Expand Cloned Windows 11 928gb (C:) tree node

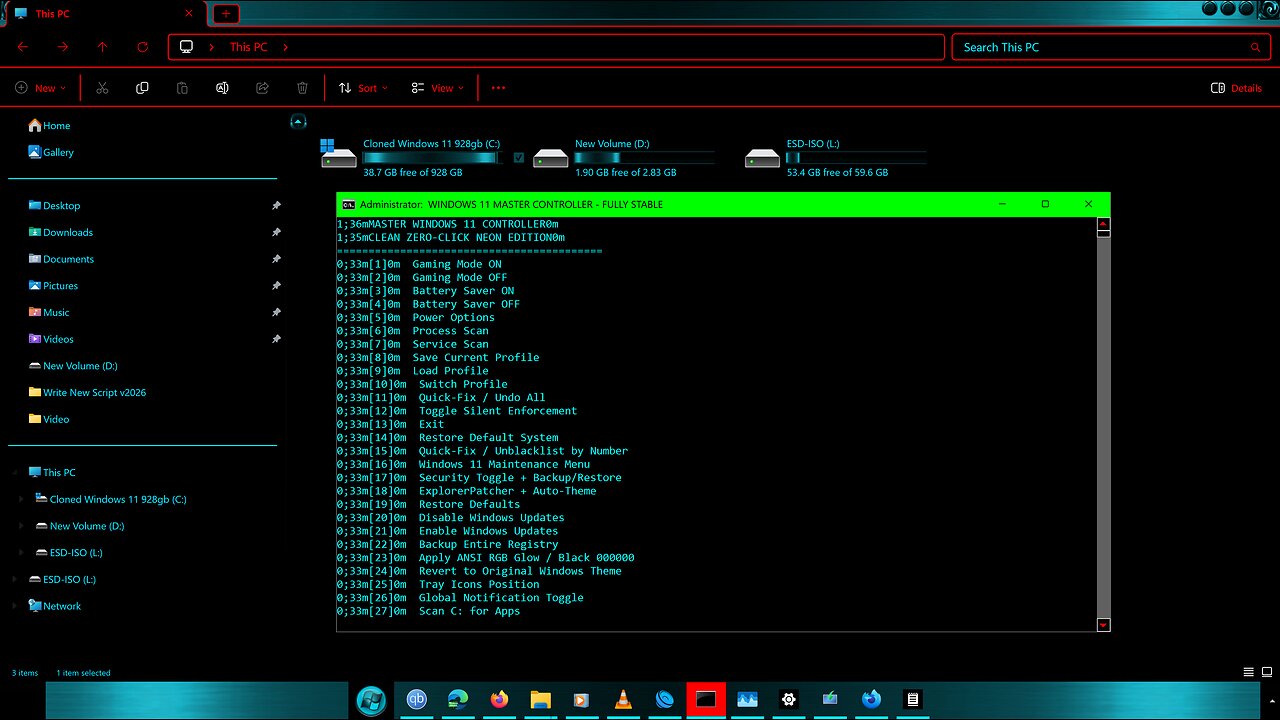[22, 499]
